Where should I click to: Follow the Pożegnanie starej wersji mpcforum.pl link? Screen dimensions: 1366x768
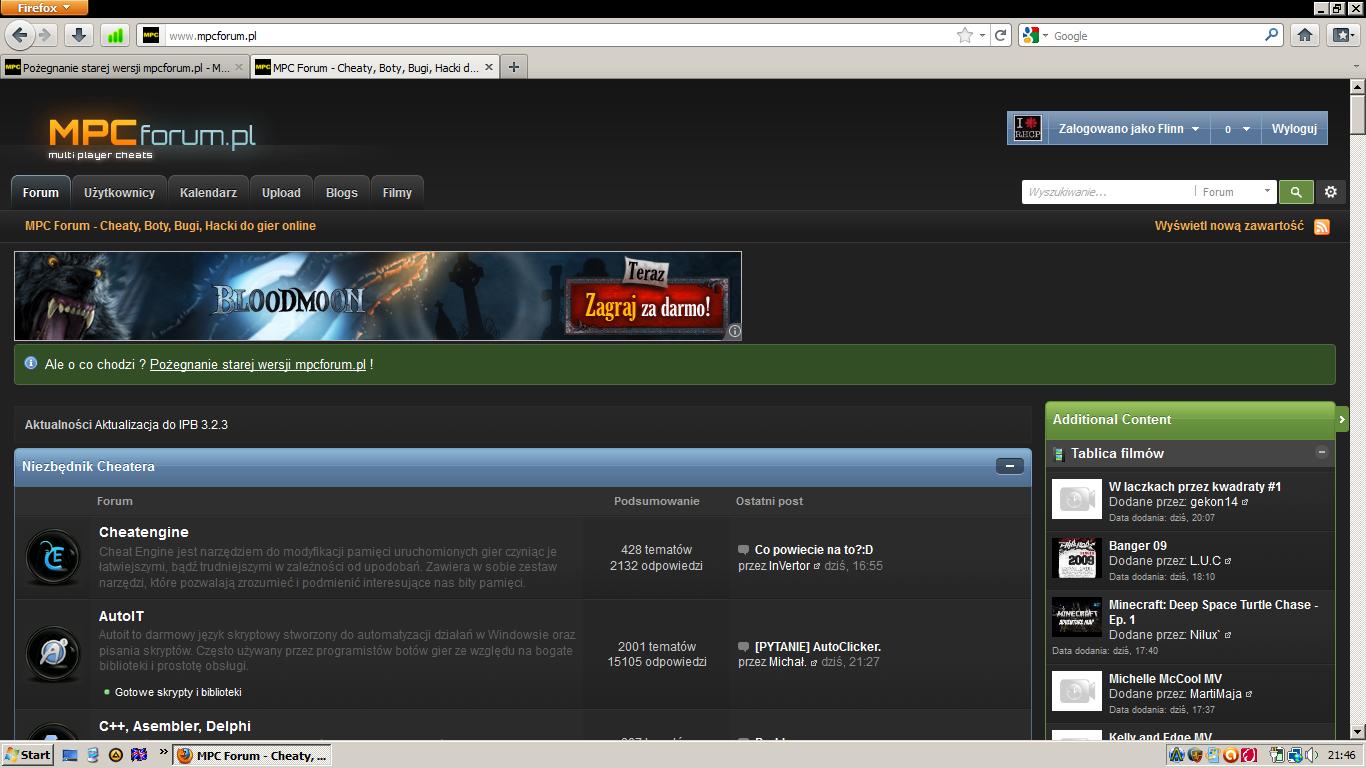click(x=258, y=365)
